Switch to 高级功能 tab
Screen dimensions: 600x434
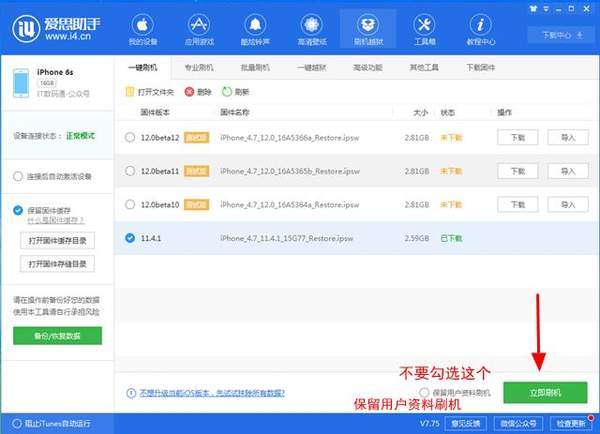[x=368, y=68]
